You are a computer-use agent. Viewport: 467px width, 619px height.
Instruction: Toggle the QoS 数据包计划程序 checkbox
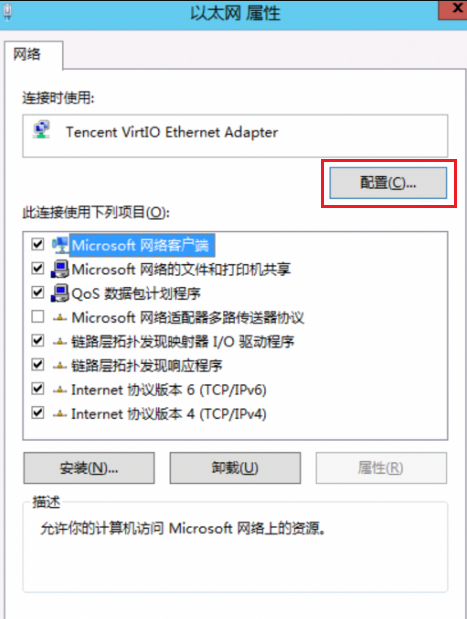tap(38, 293)
